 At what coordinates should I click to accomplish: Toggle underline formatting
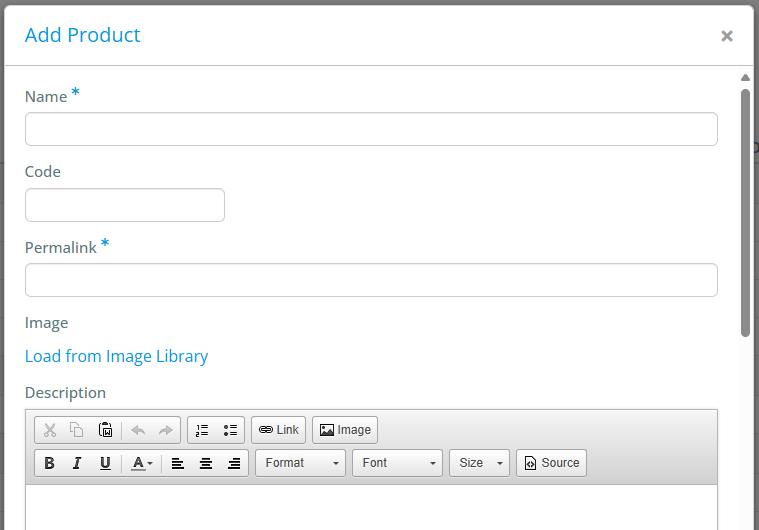tap(105, 463)
